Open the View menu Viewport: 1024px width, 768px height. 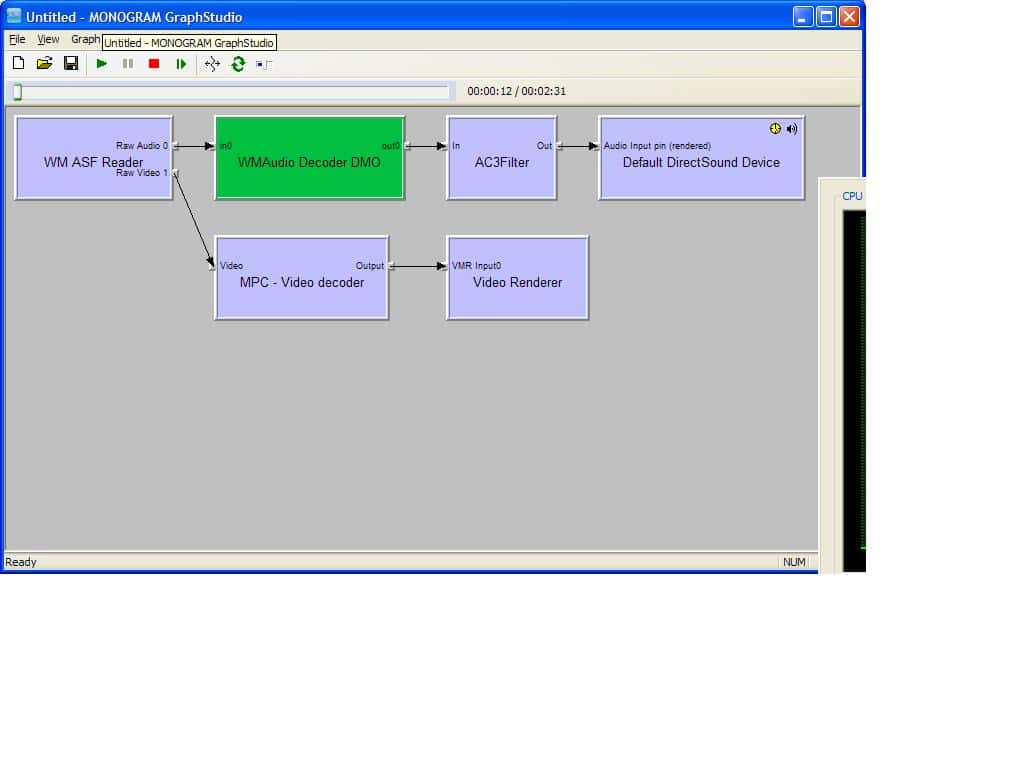tap(48, 39)
